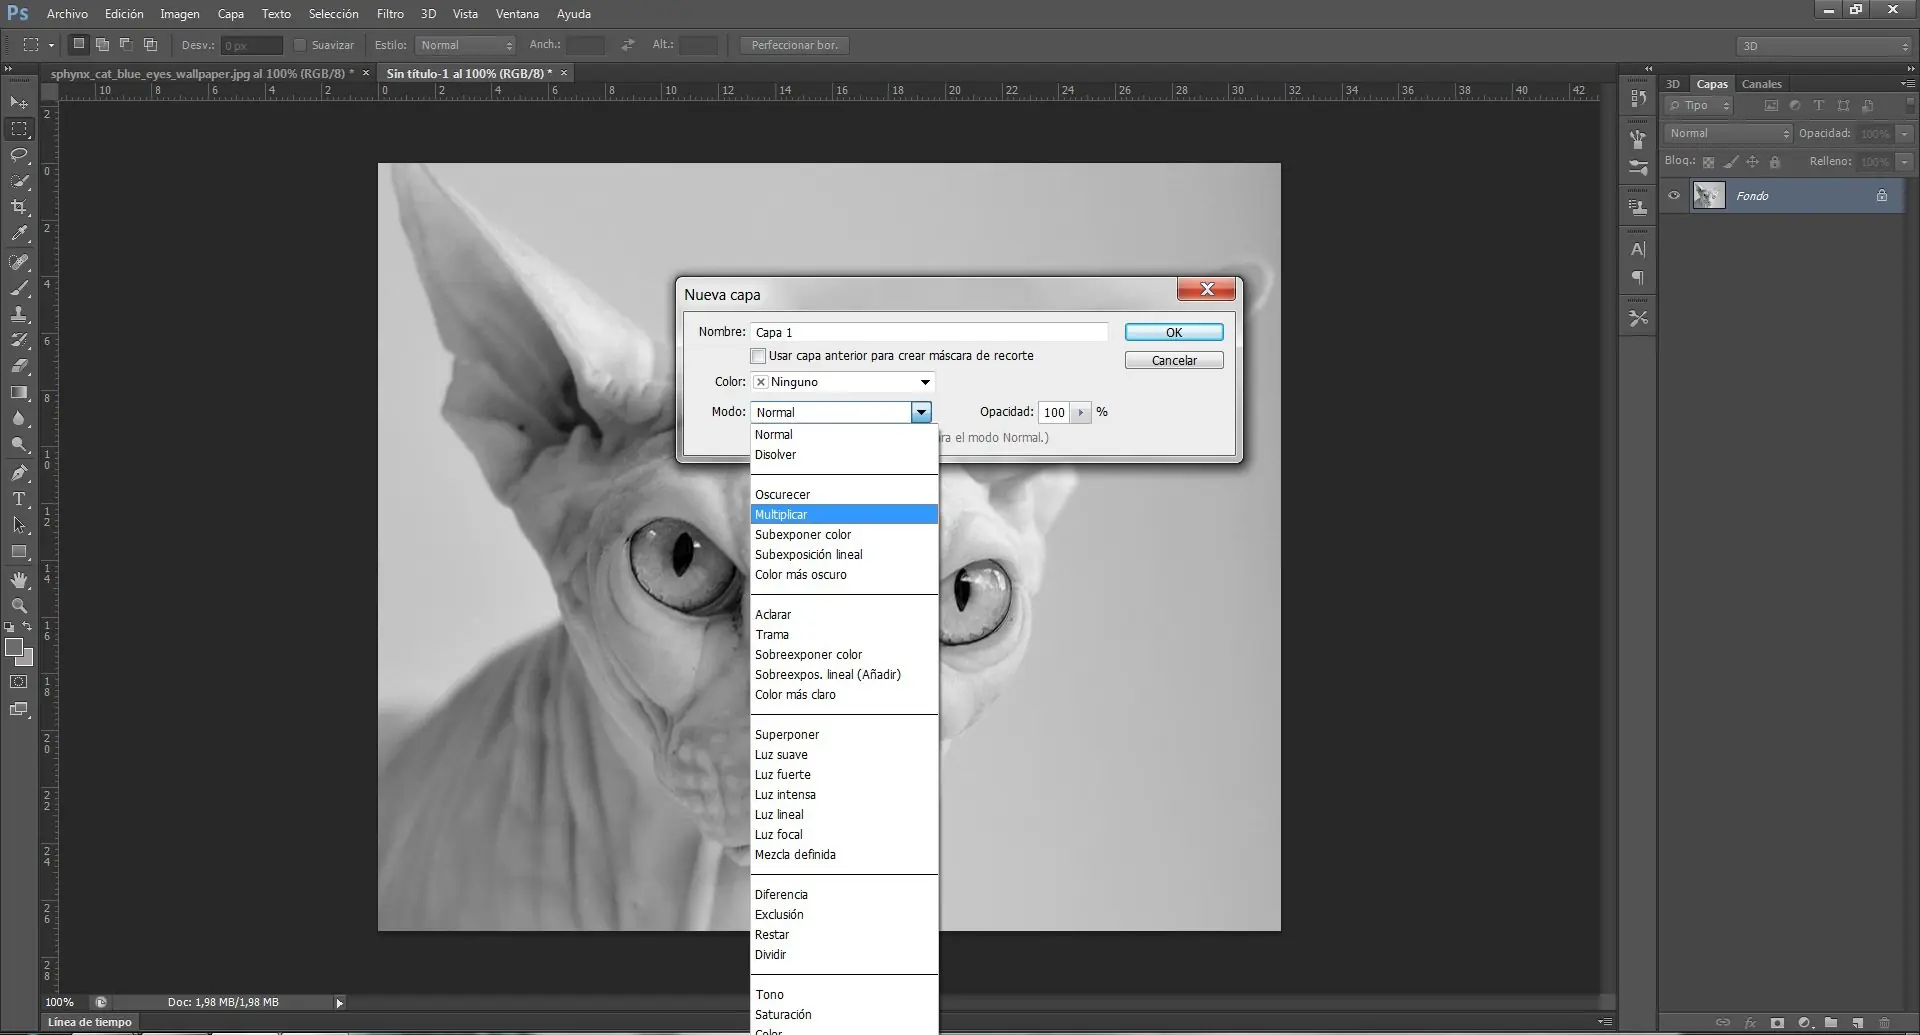
Task: Open the Color dropdown showing Ninguno
Action: point(843,382)
